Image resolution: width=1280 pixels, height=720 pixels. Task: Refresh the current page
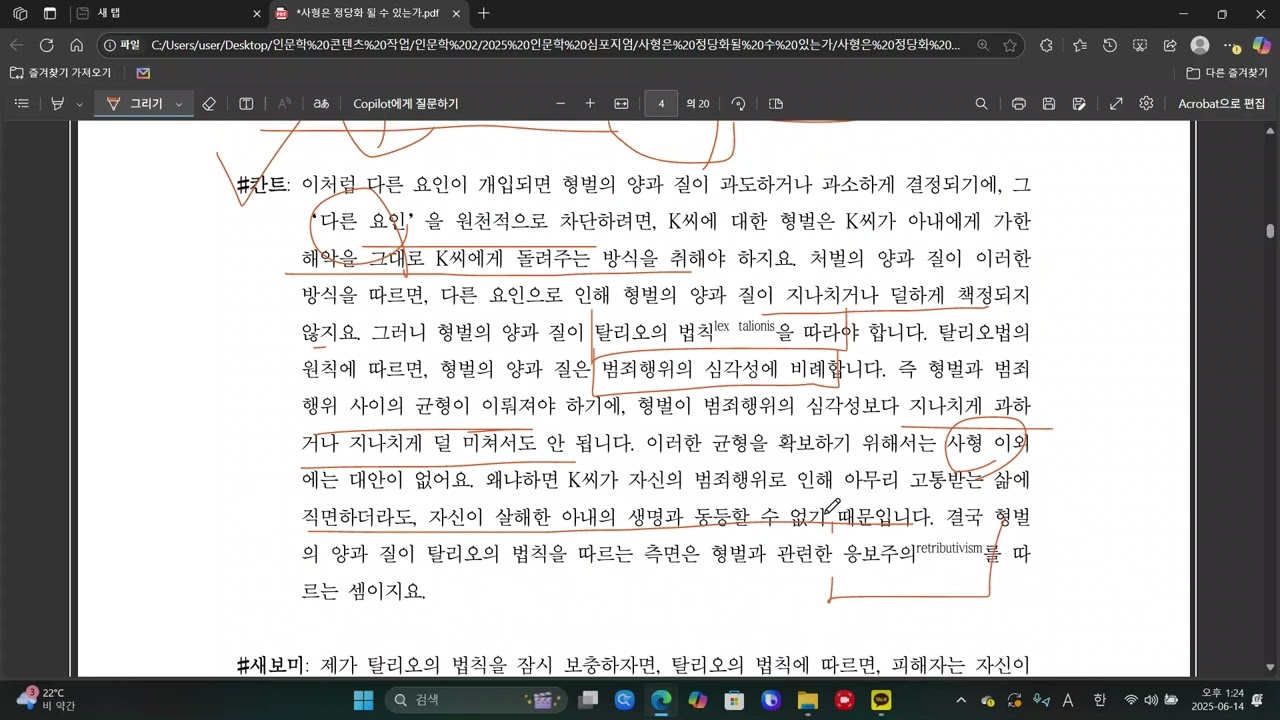coord(46,45)
